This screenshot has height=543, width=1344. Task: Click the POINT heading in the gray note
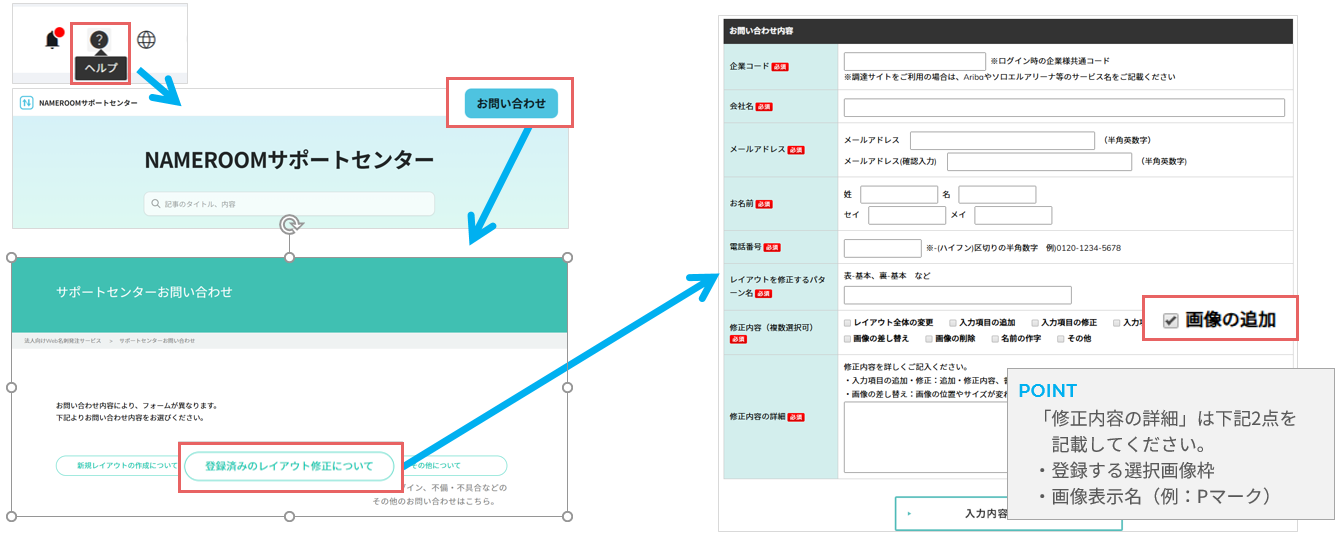[x=1047, y=391]
